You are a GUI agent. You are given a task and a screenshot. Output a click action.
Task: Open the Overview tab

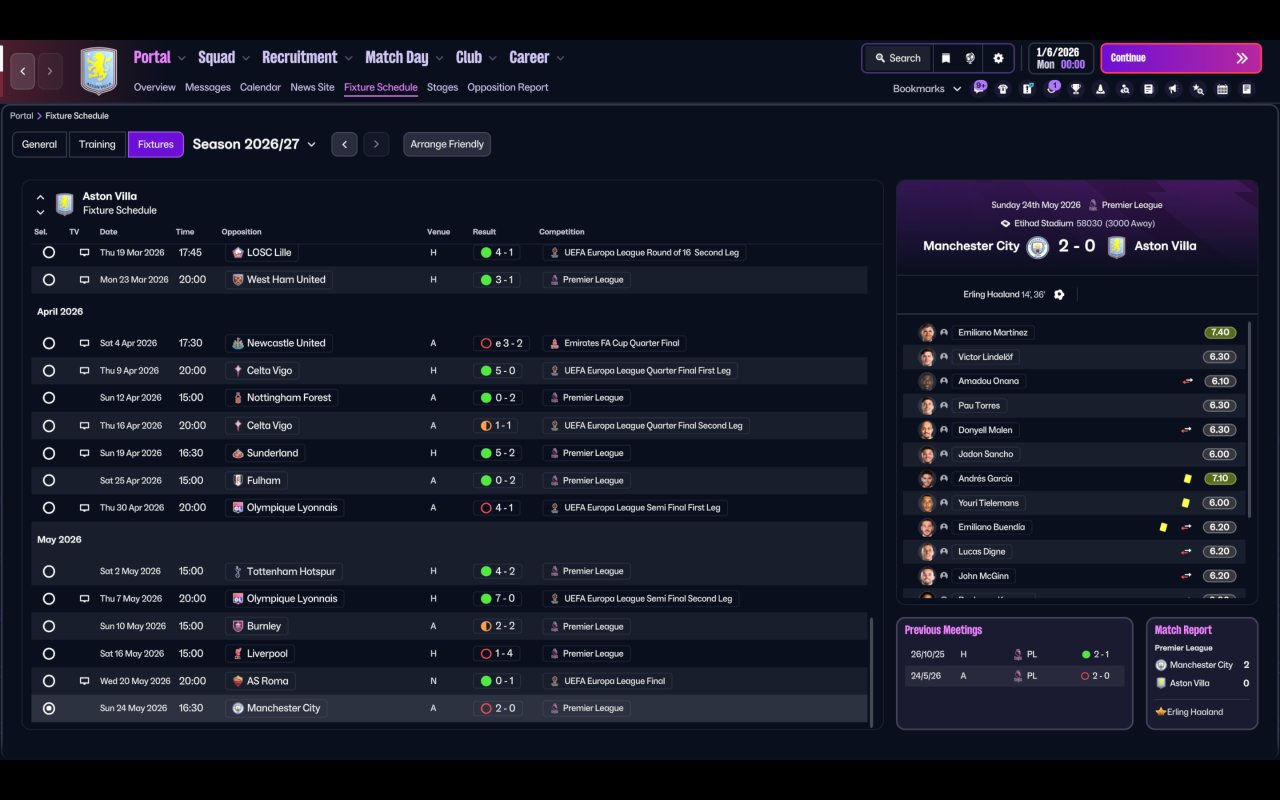[x=155, y=87]
